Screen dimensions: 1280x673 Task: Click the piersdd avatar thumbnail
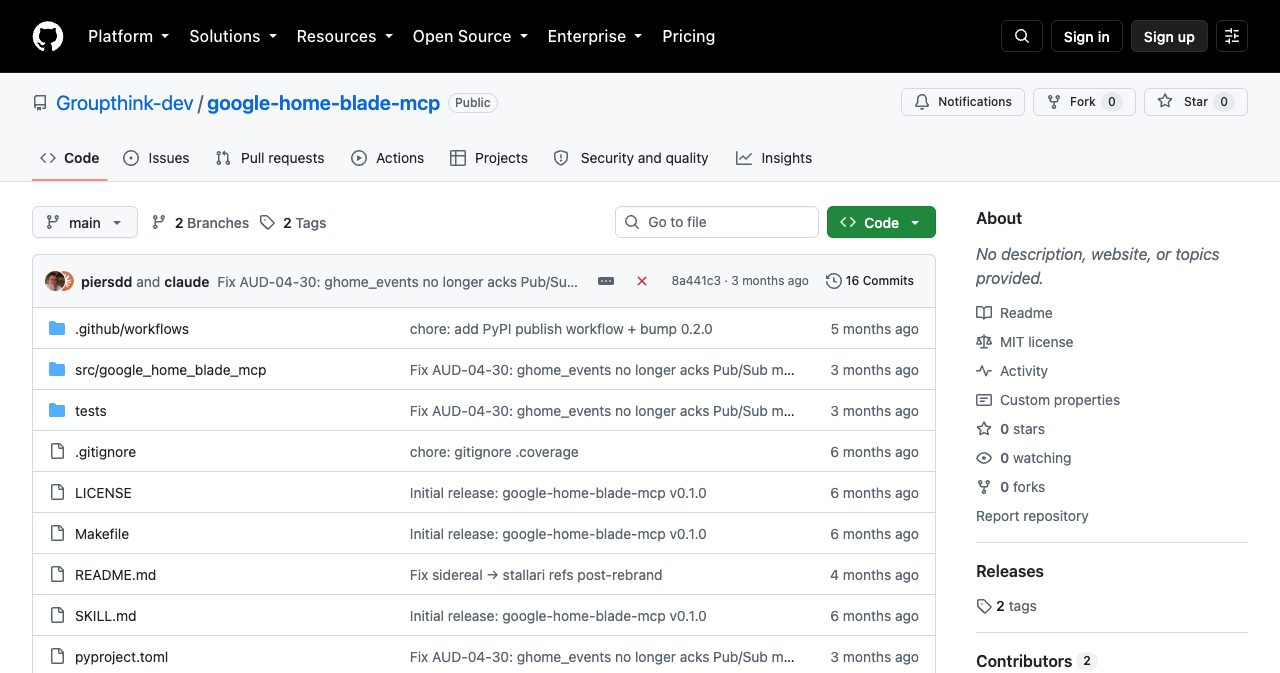coord(55,281)
